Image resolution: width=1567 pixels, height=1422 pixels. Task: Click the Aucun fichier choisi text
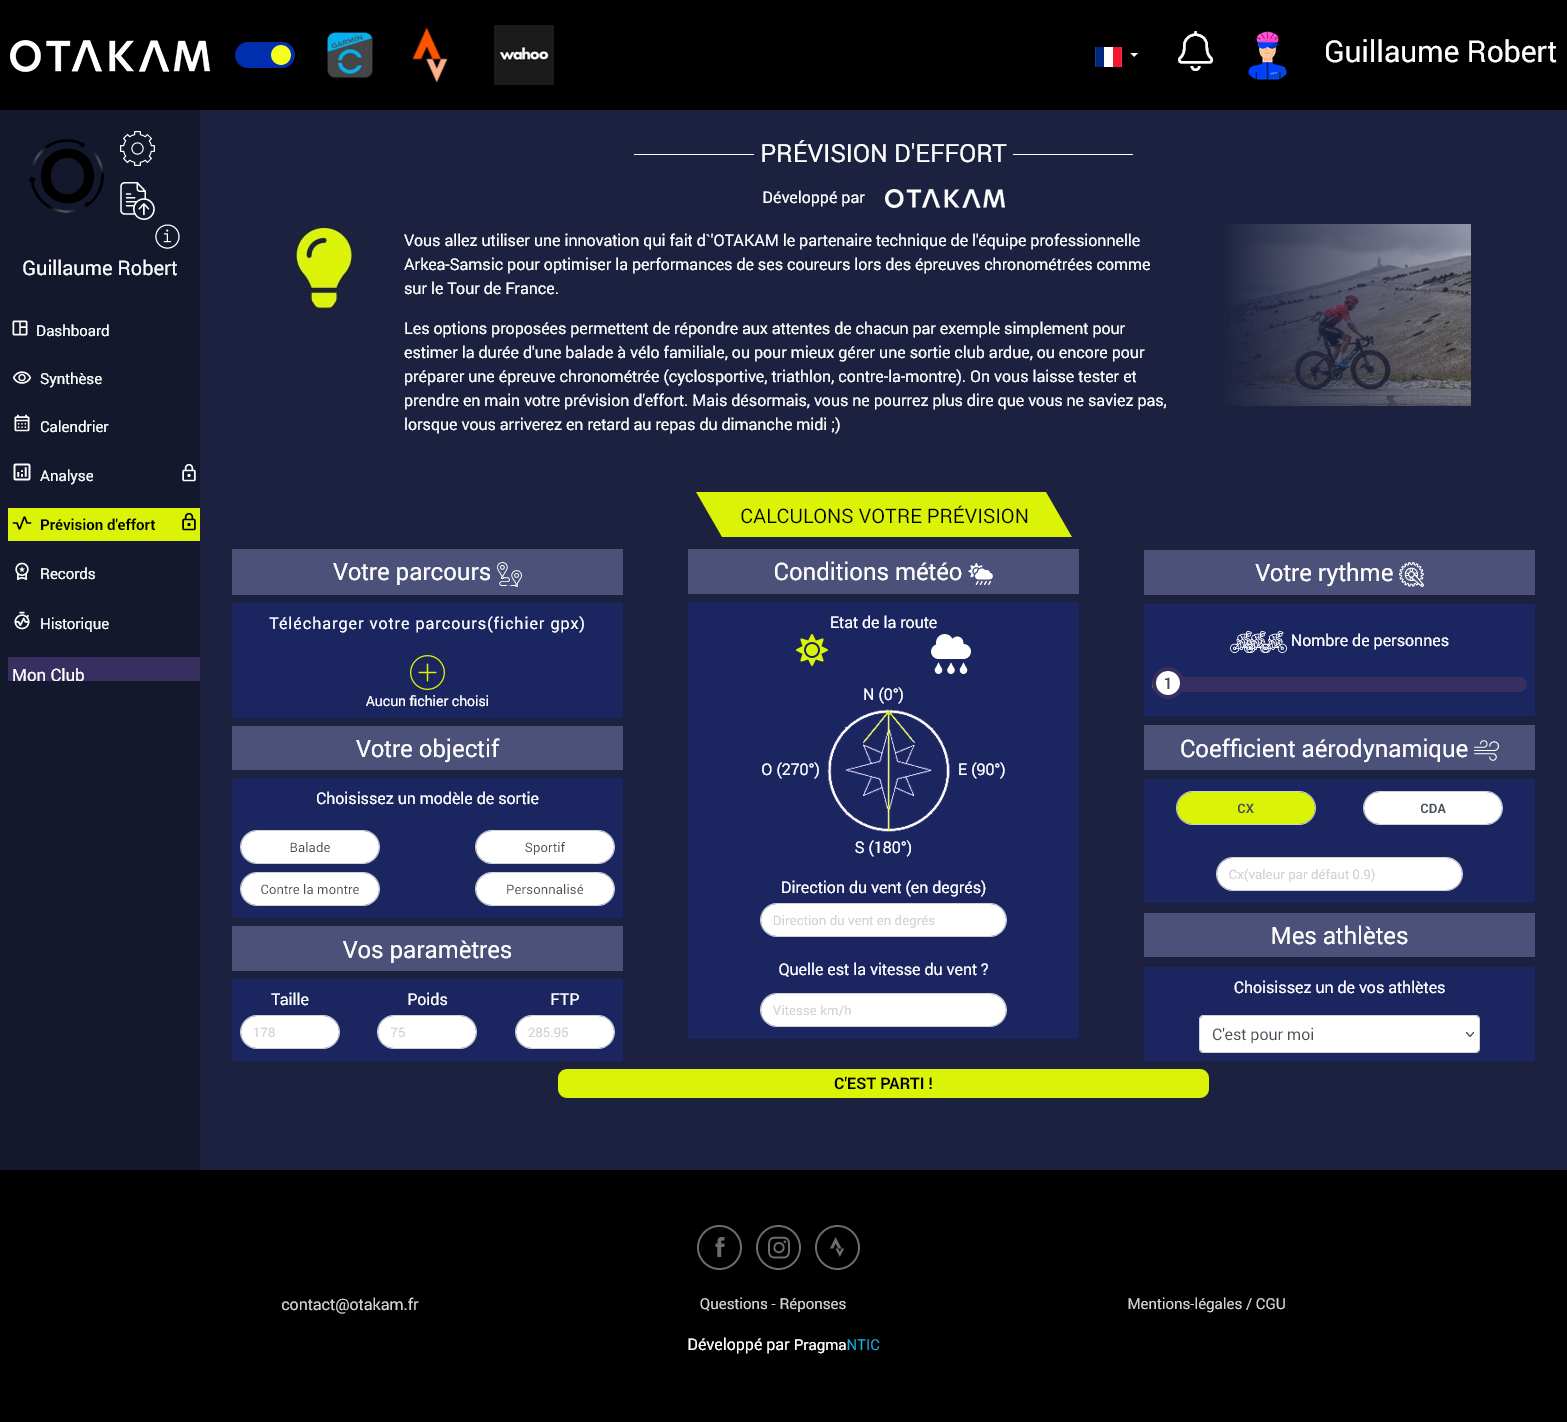click(427, 701)
